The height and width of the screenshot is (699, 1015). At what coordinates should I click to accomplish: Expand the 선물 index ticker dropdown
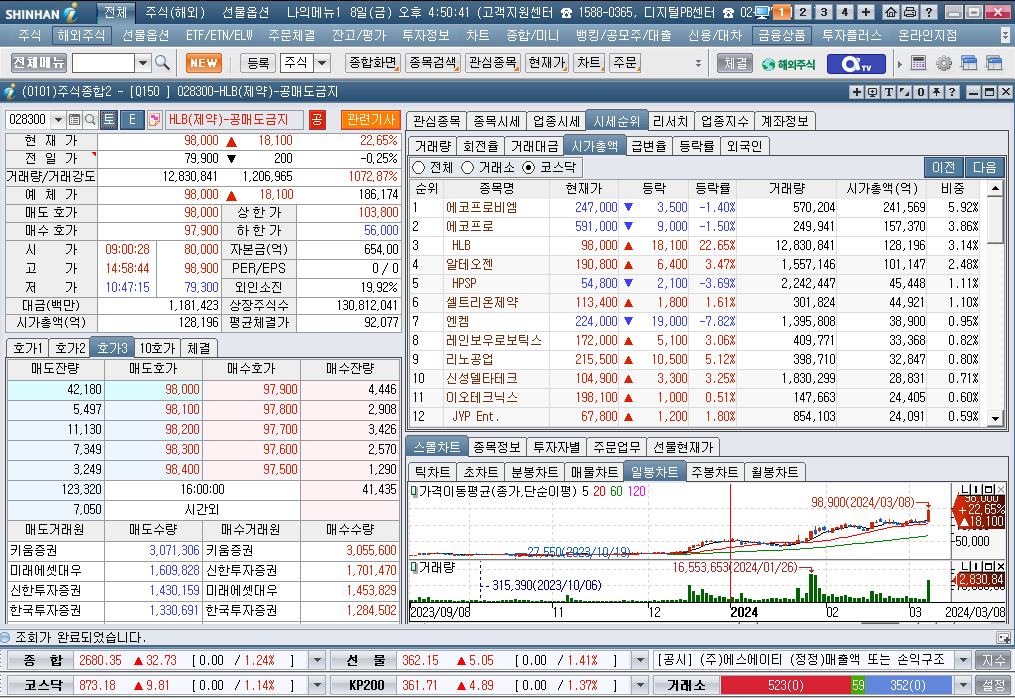click(640, 661)
